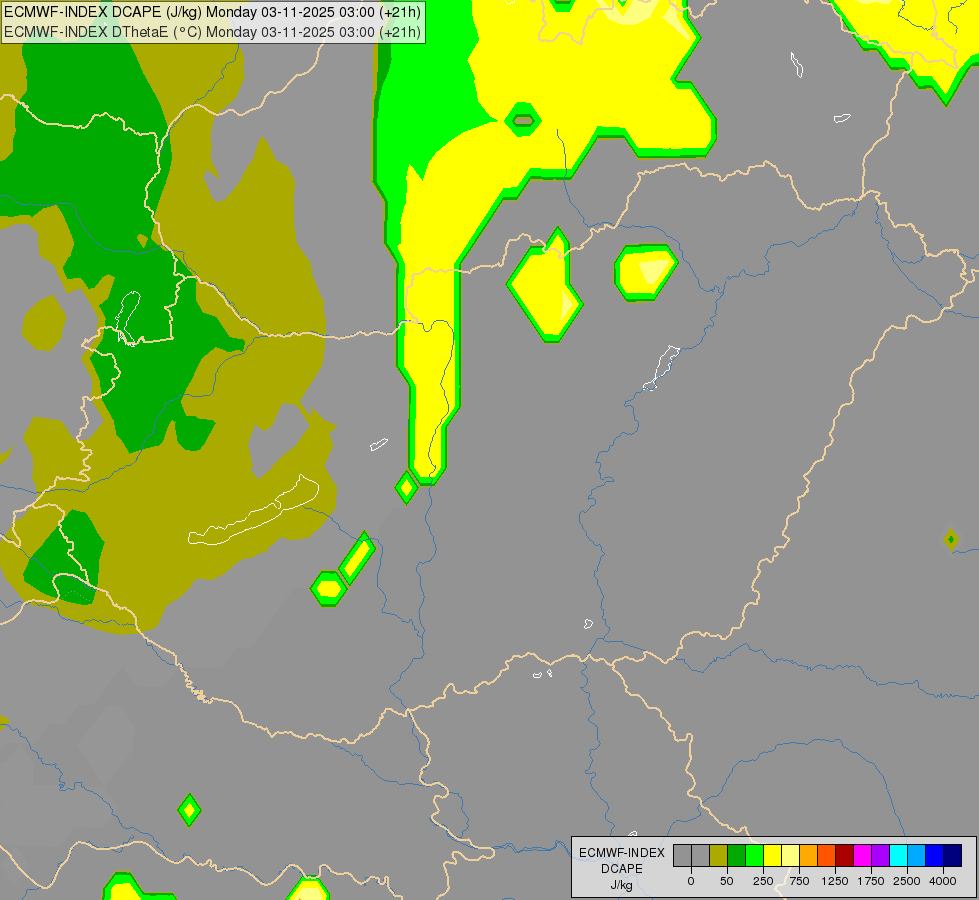
Task: Click the dark red legend swatch
Action: point(845,856)
